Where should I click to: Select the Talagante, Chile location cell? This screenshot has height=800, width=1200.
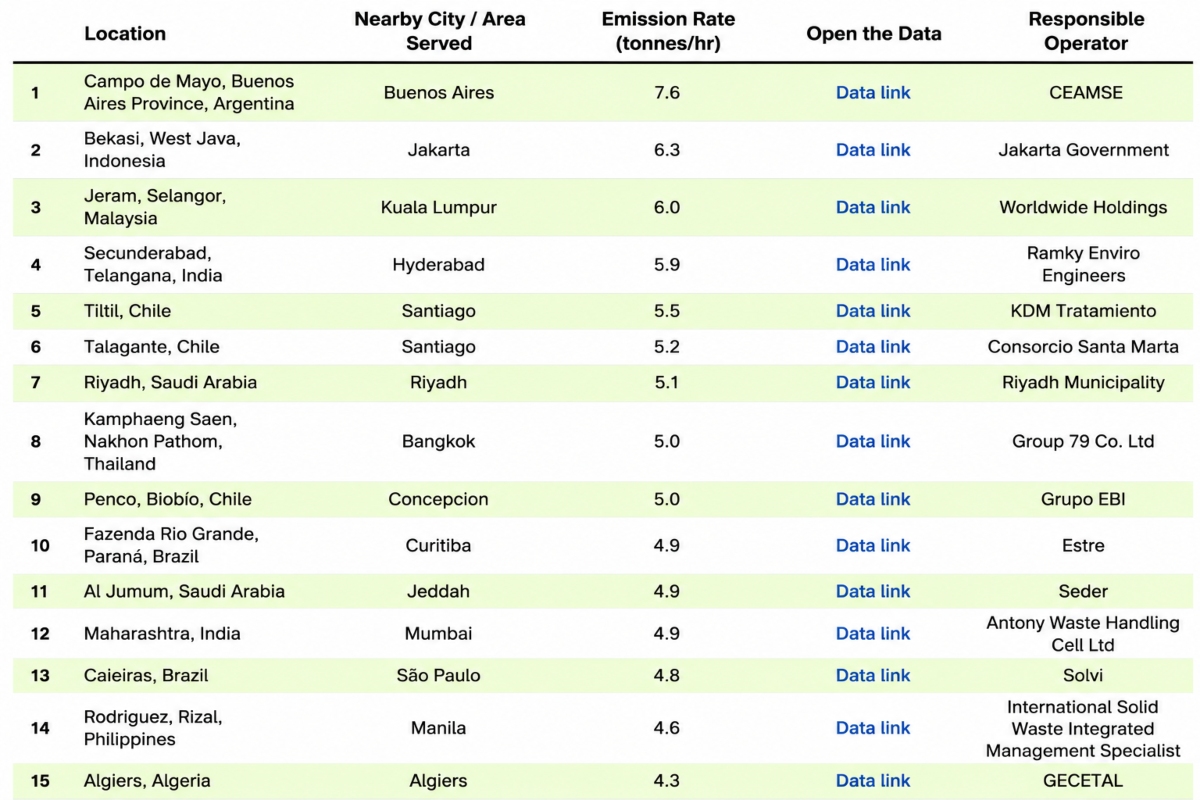coord(152,347)
